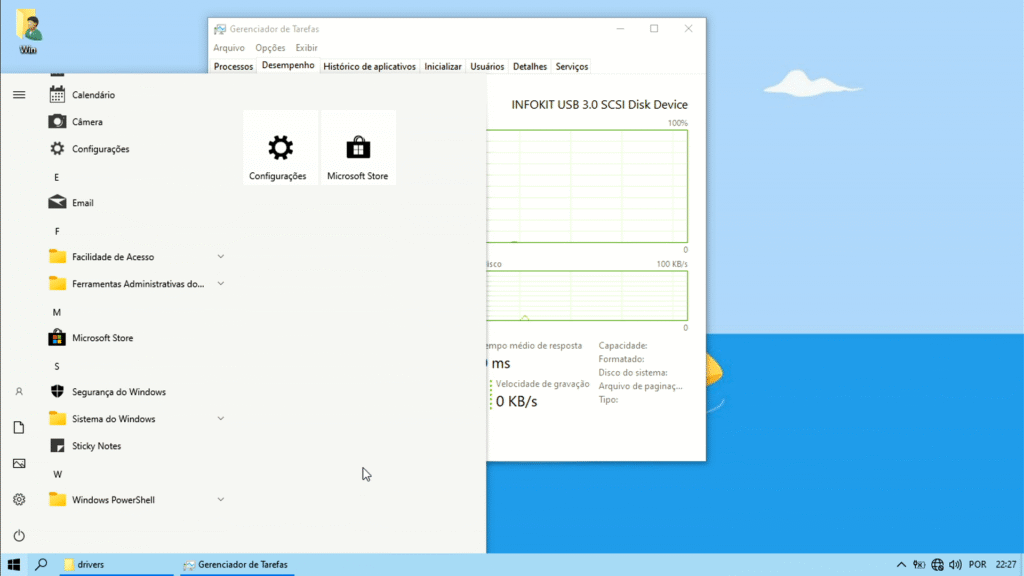Image resolution: width=1024 pixels, height=576 pixels.
Task: Click the Windows Start button
Action: tap(14, 565)
